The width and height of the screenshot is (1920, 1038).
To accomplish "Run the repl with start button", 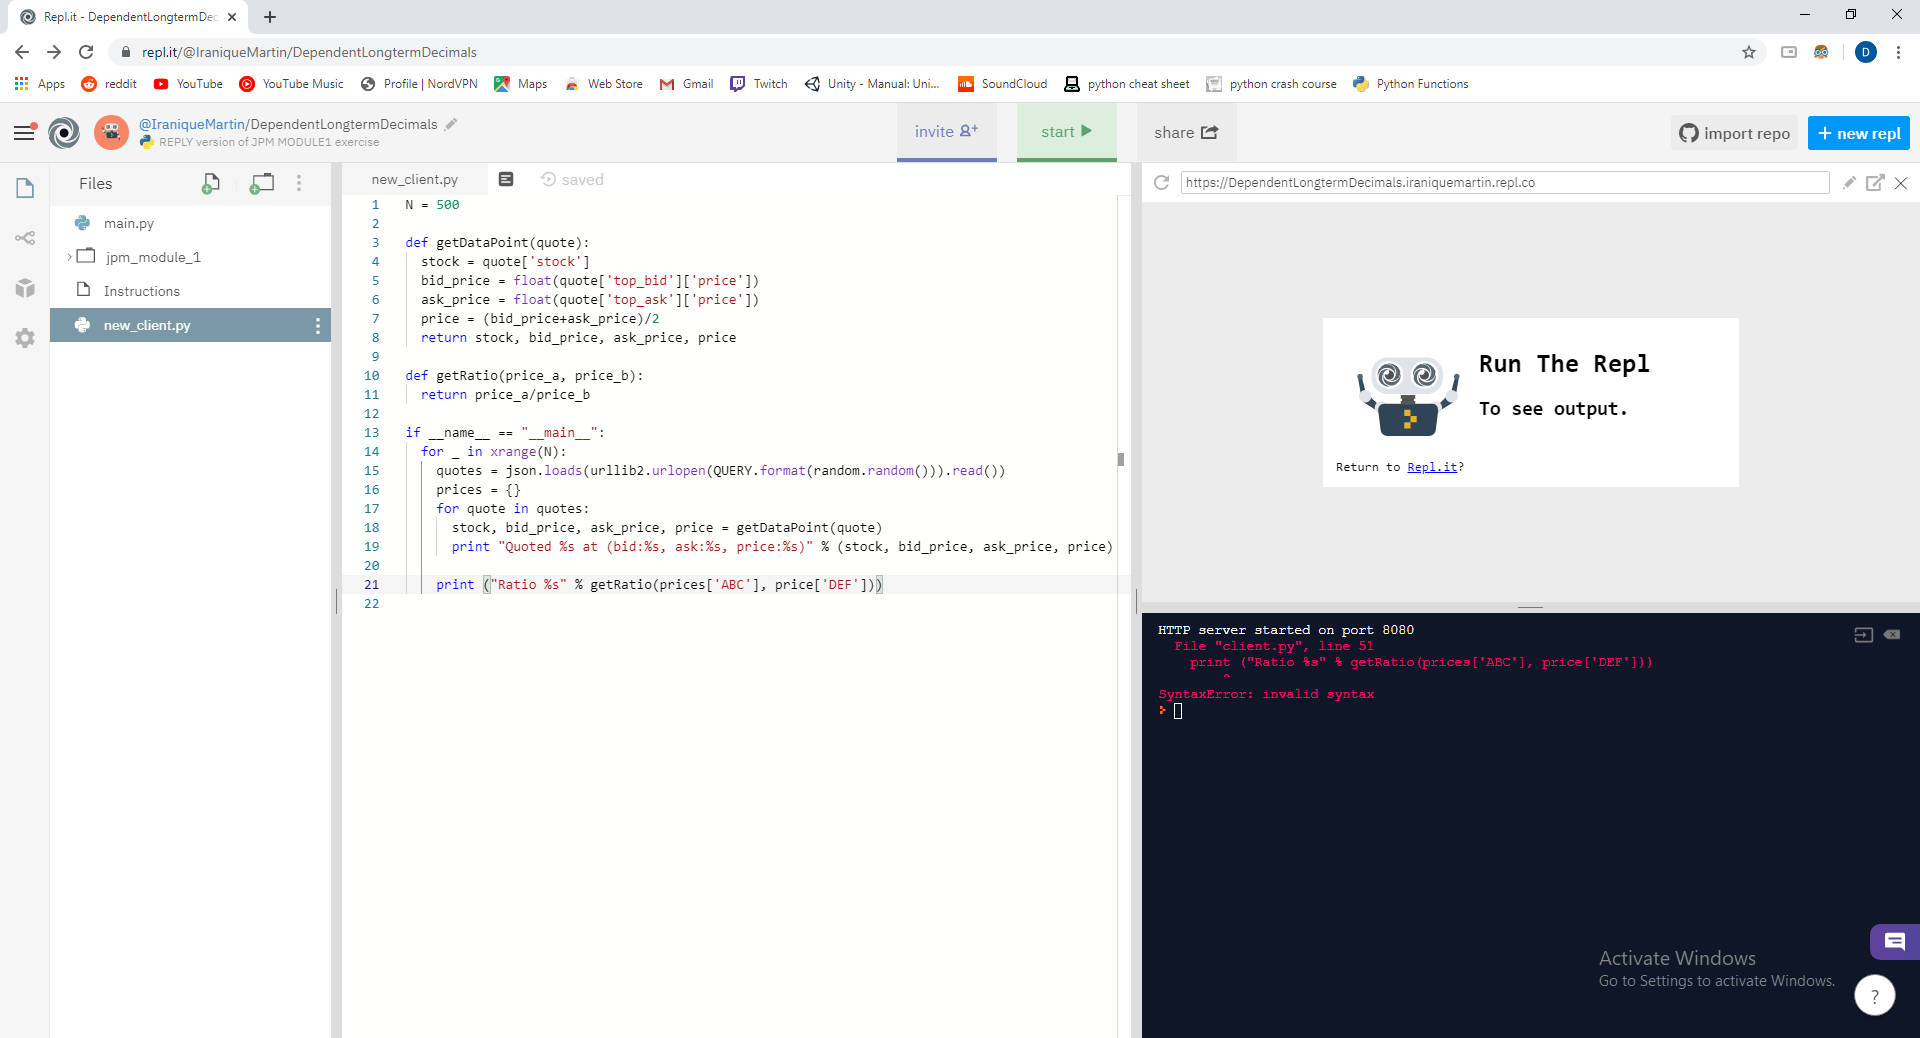I will click(x=1066, y=132).
